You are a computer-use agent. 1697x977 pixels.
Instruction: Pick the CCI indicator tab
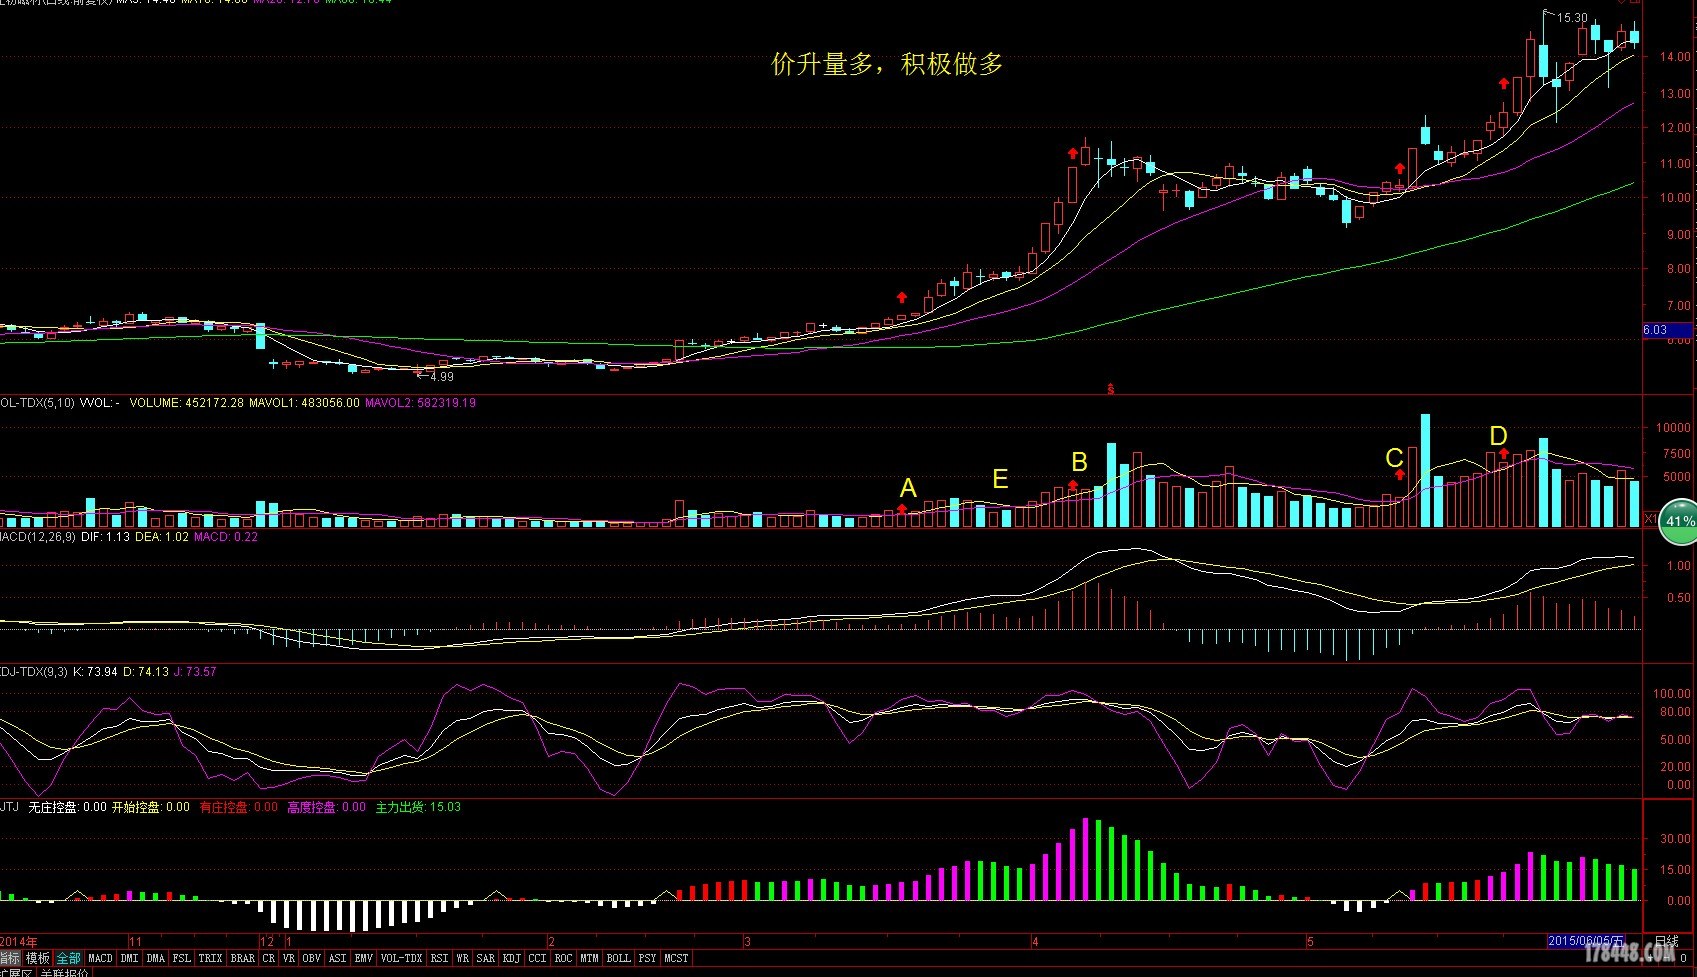(538, 958)
